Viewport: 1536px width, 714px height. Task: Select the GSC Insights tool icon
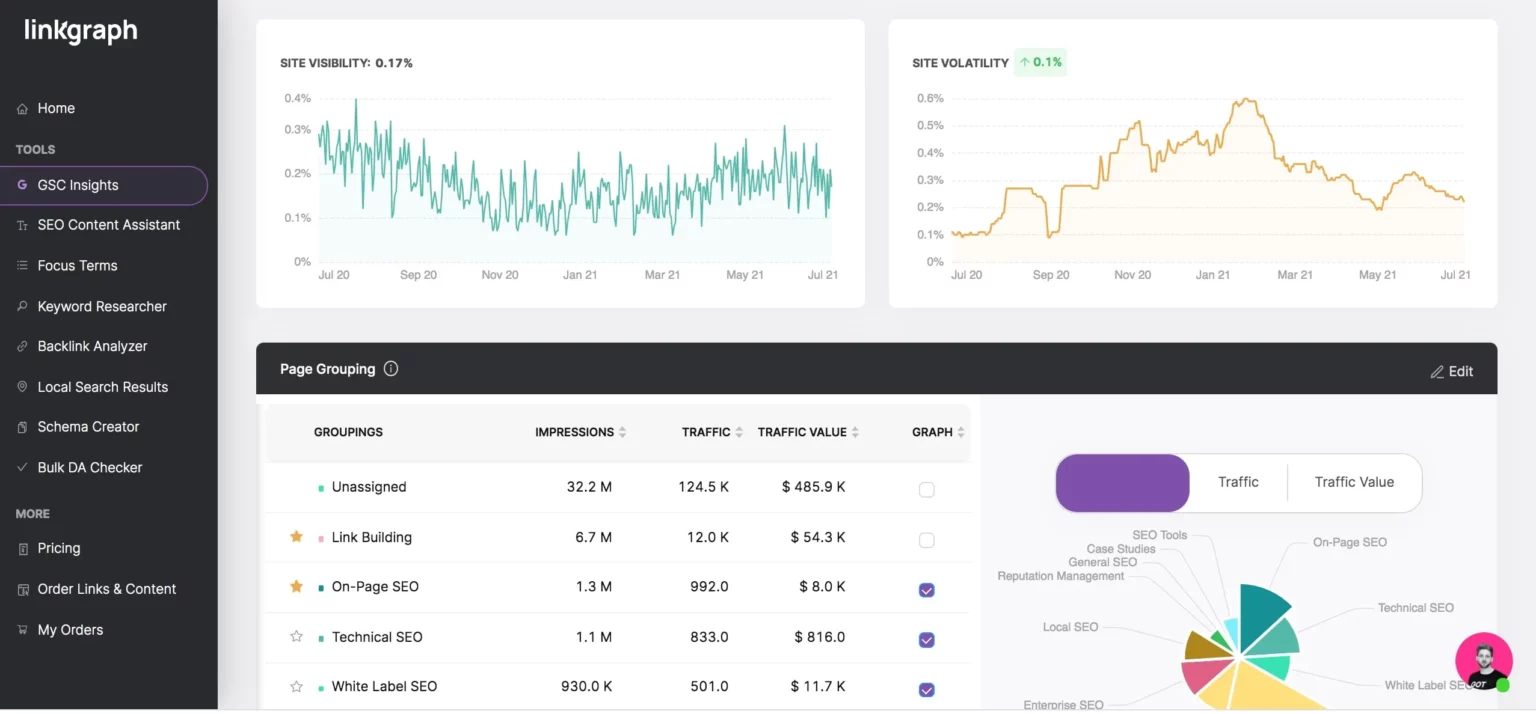21,185
